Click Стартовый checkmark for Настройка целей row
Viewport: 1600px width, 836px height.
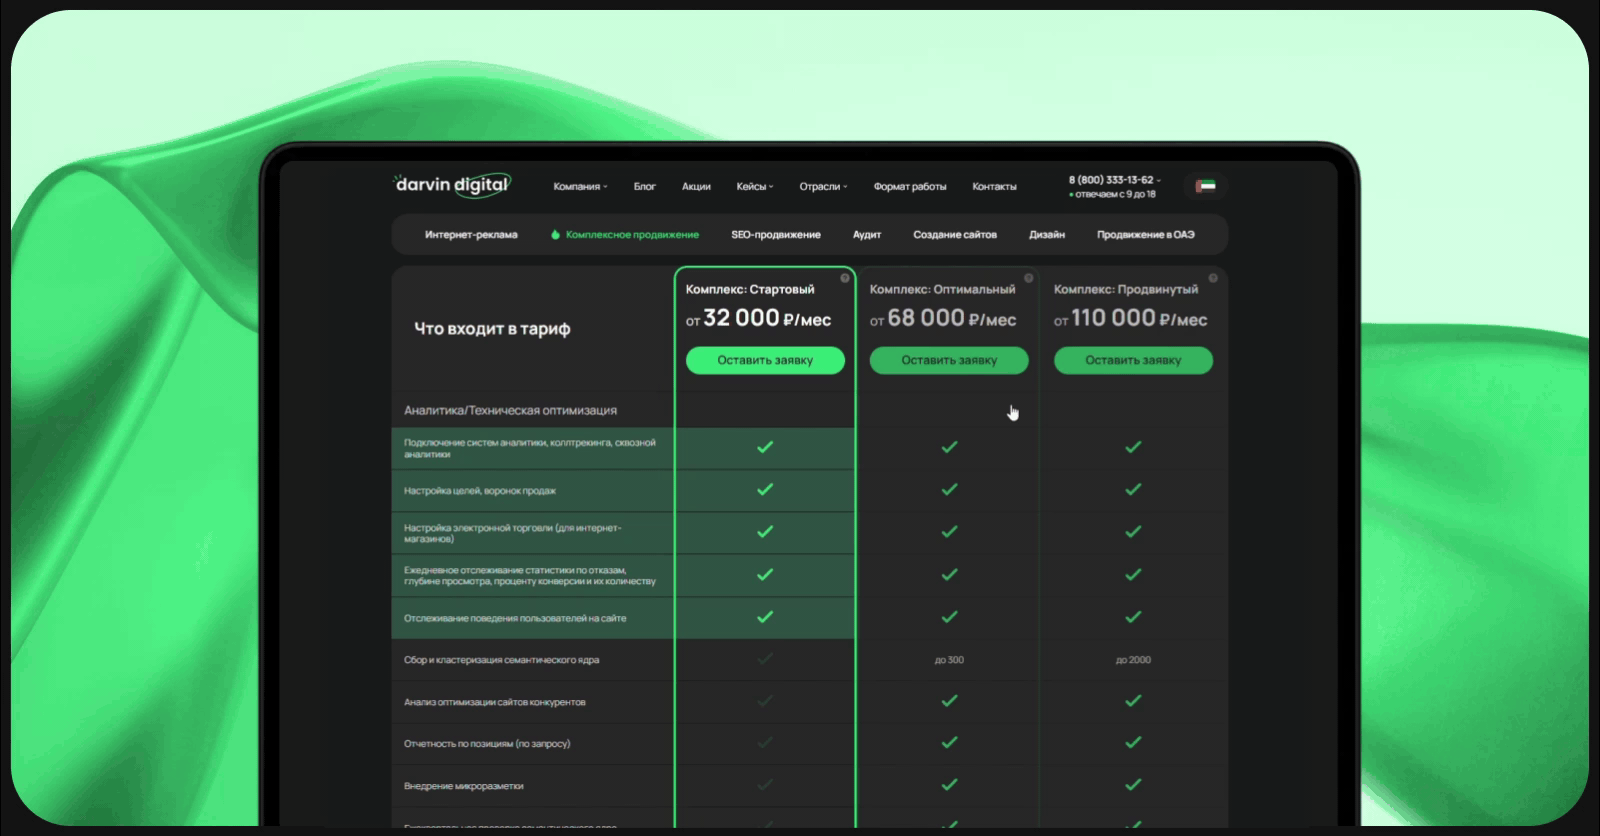click(765, 489)
